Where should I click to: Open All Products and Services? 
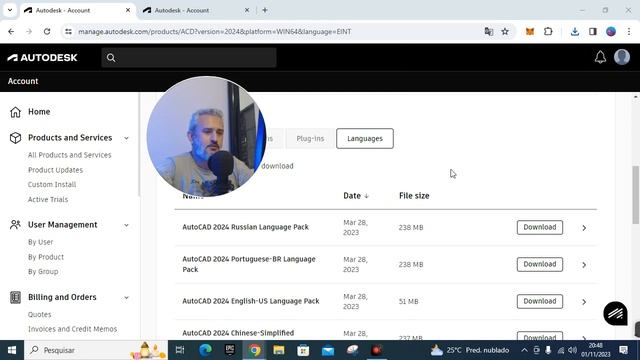69,155
